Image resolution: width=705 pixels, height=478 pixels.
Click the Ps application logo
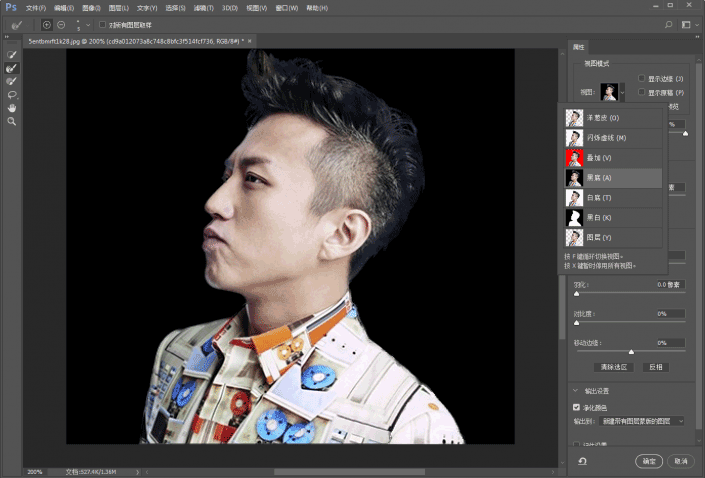pyautogui.click(x=11, y=7)
